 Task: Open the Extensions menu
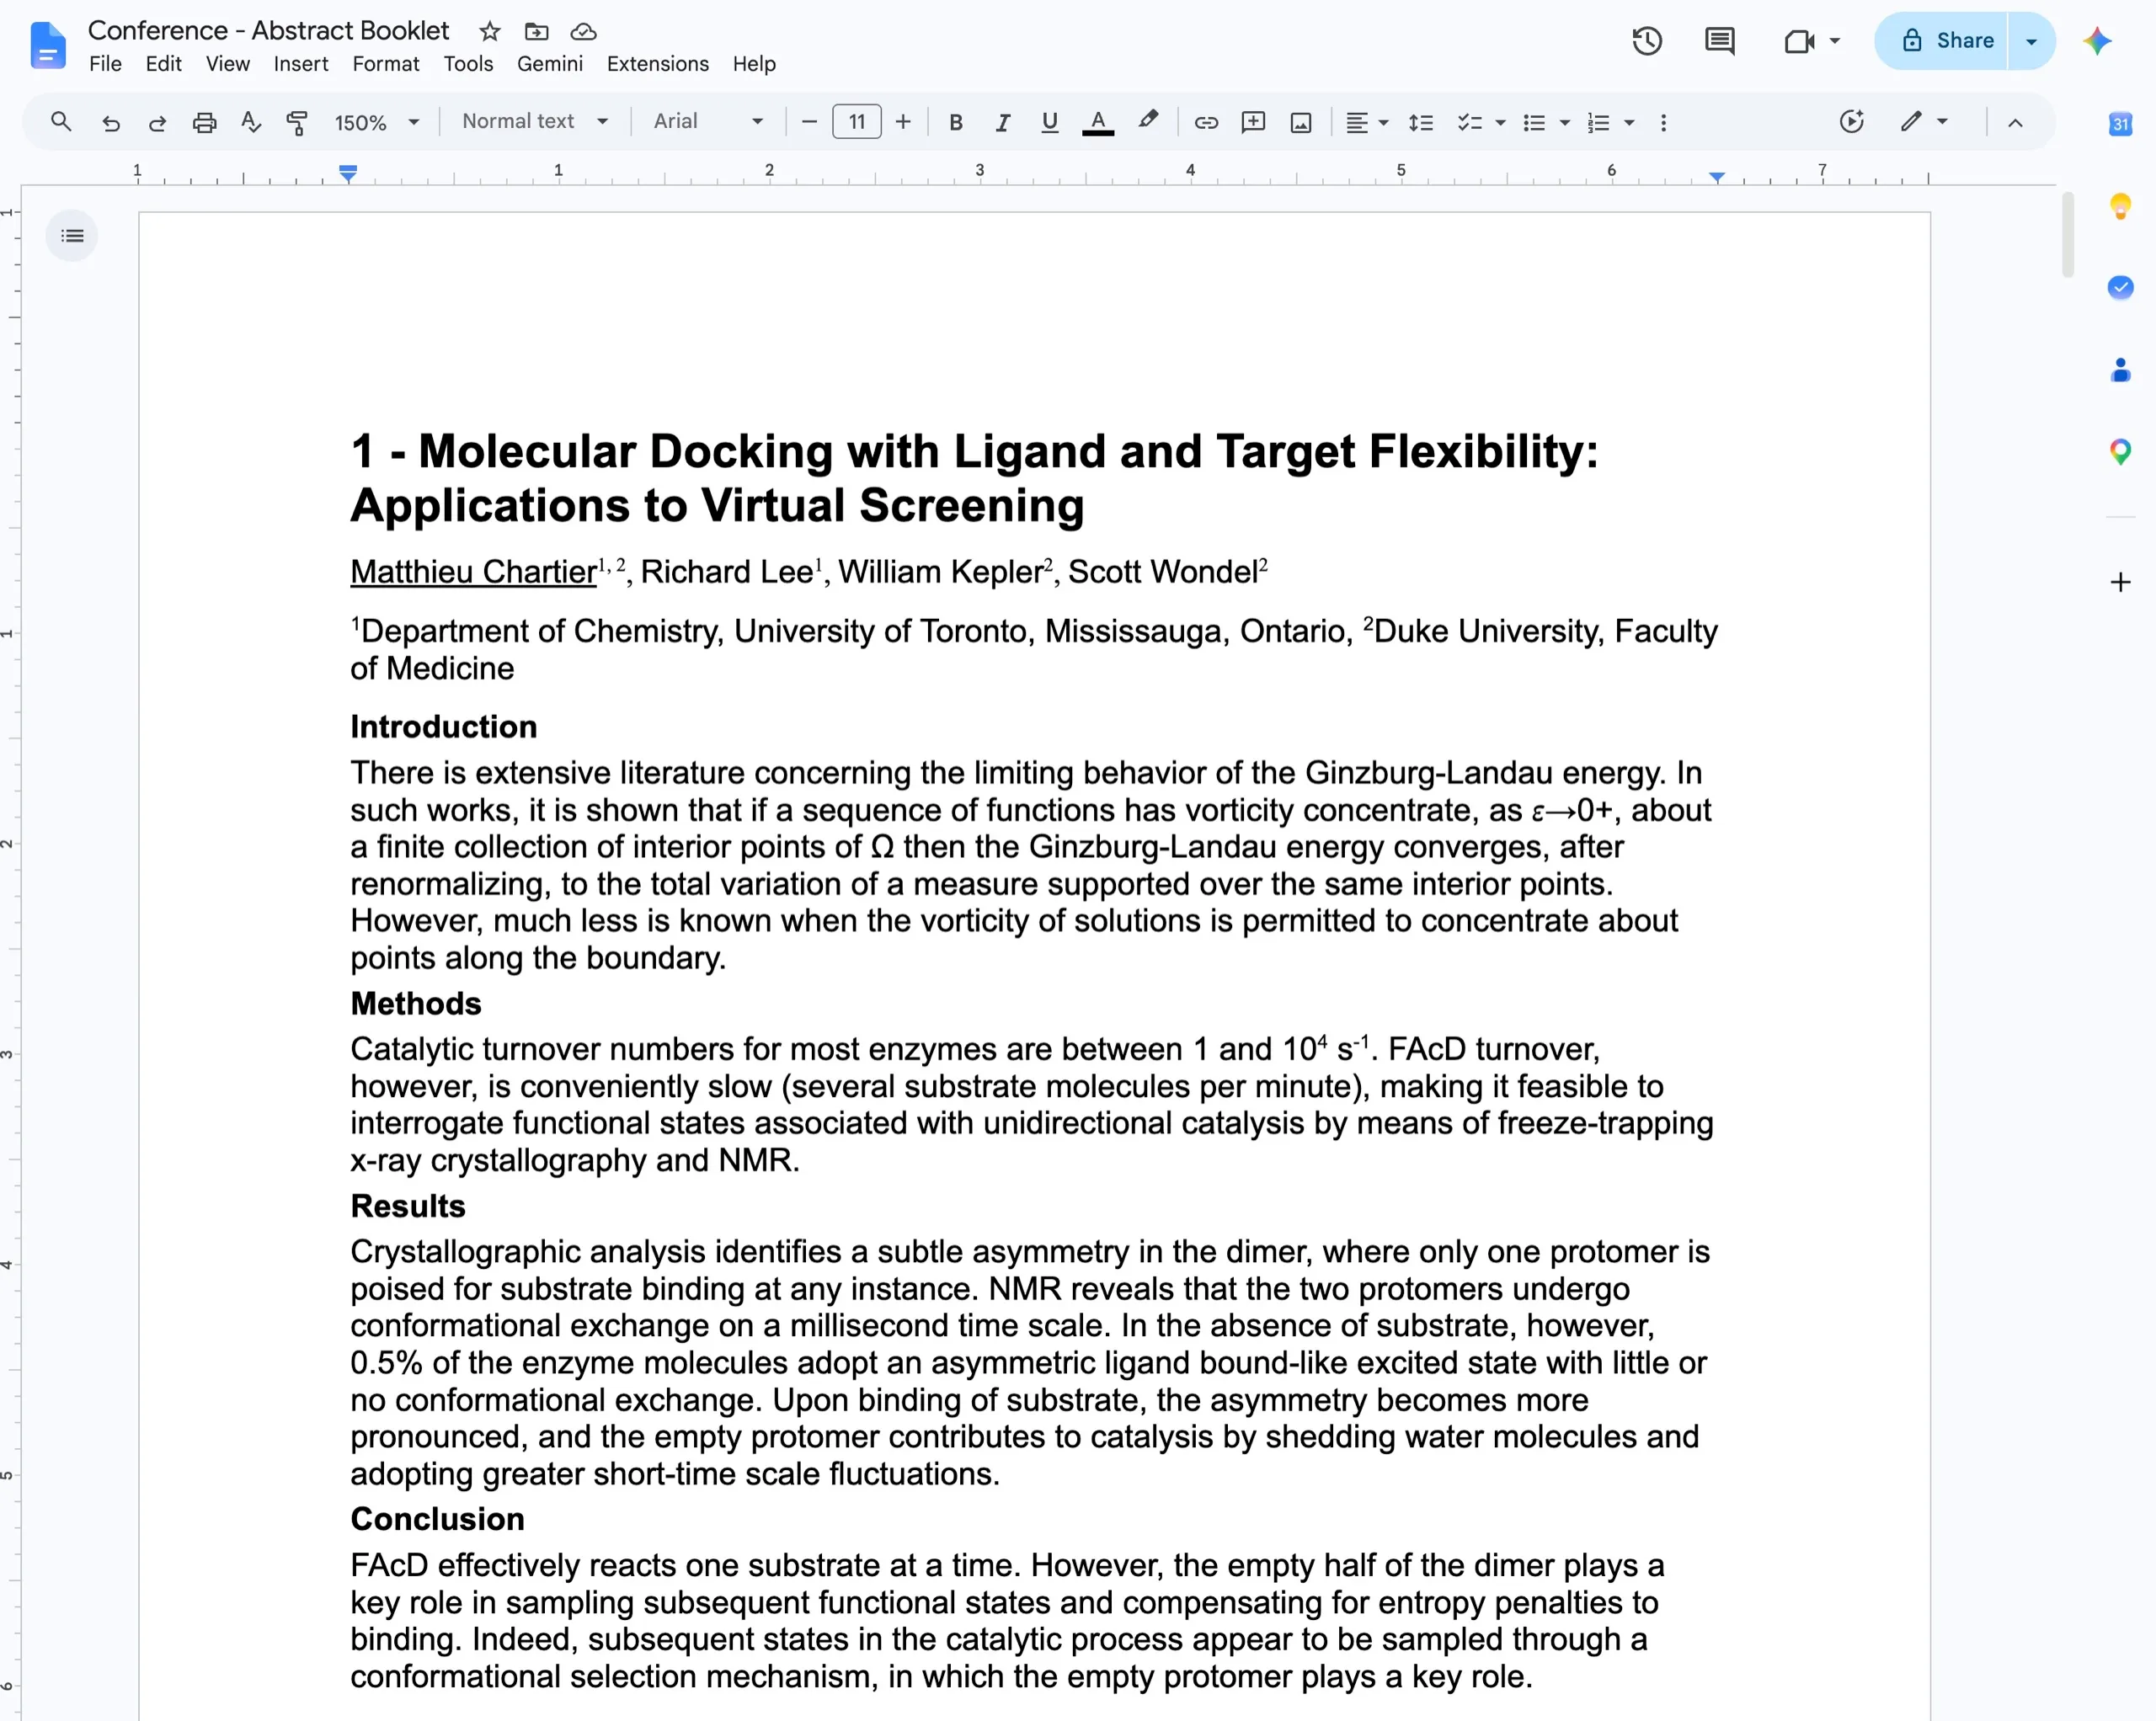[x=657, y=64]
